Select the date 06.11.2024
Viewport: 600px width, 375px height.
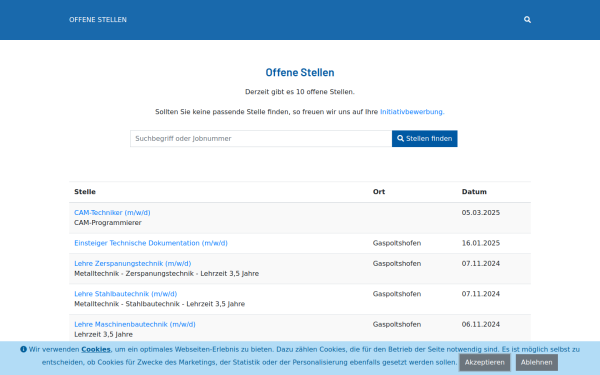click(x=481, y=324)
